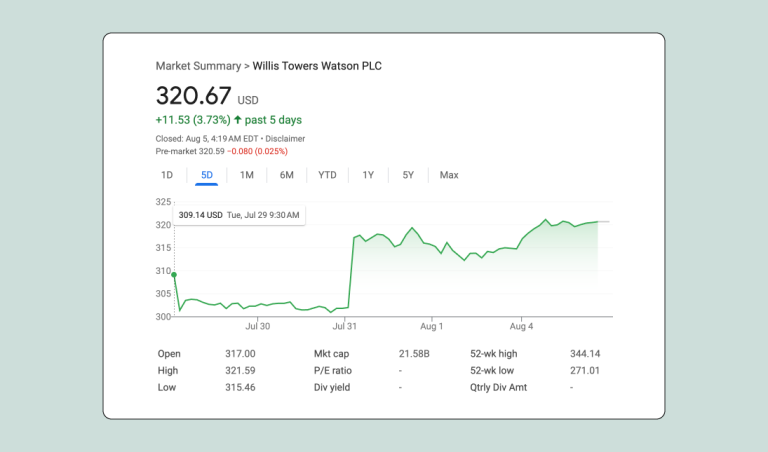Switch to the 1M chart range

[246, 175]
